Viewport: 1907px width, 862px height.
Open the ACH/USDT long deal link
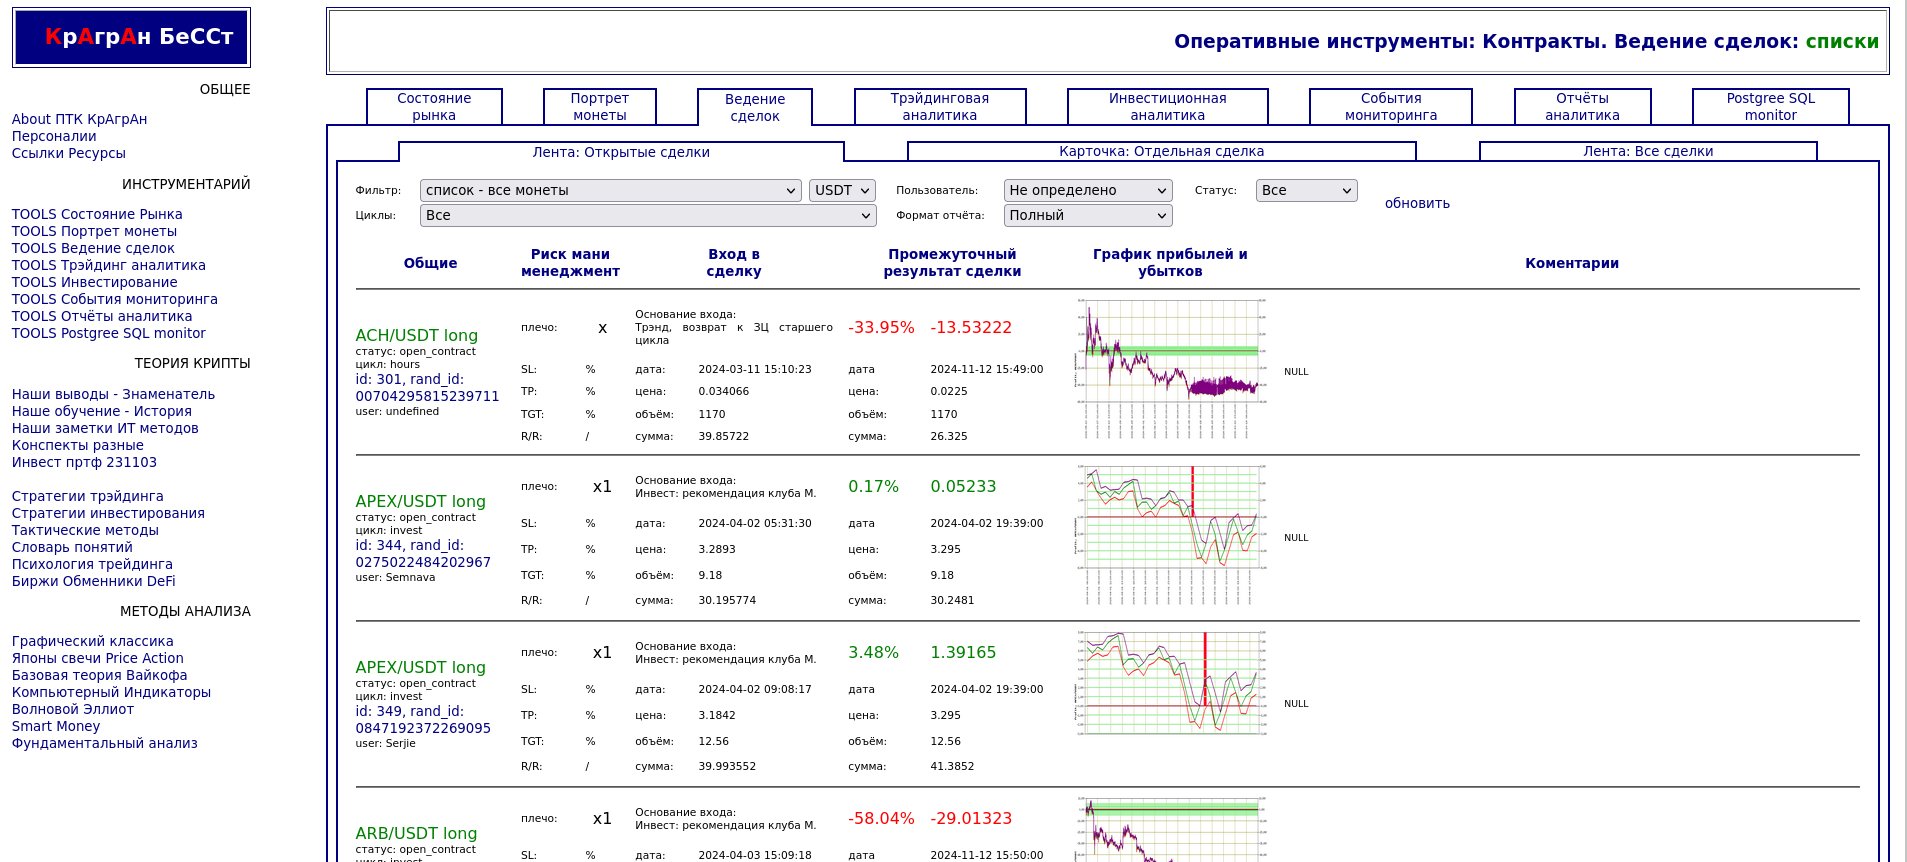click(x=416, y=335)
